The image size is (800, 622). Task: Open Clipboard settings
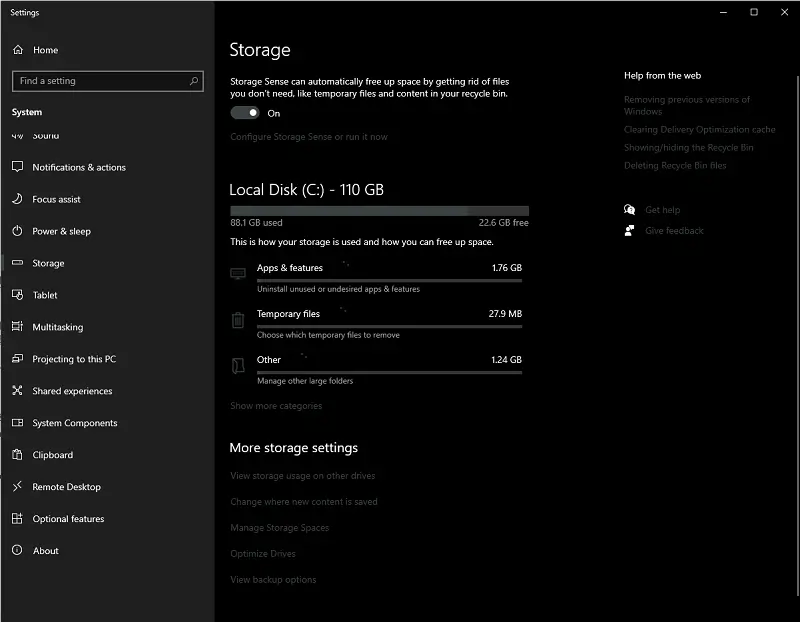19,455
